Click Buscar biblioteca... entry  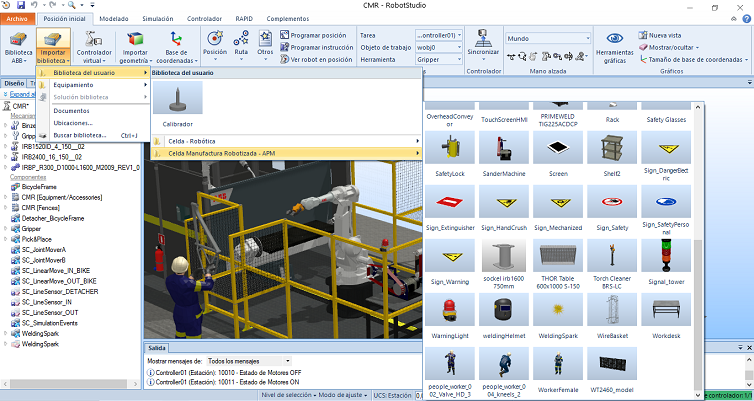93,135
